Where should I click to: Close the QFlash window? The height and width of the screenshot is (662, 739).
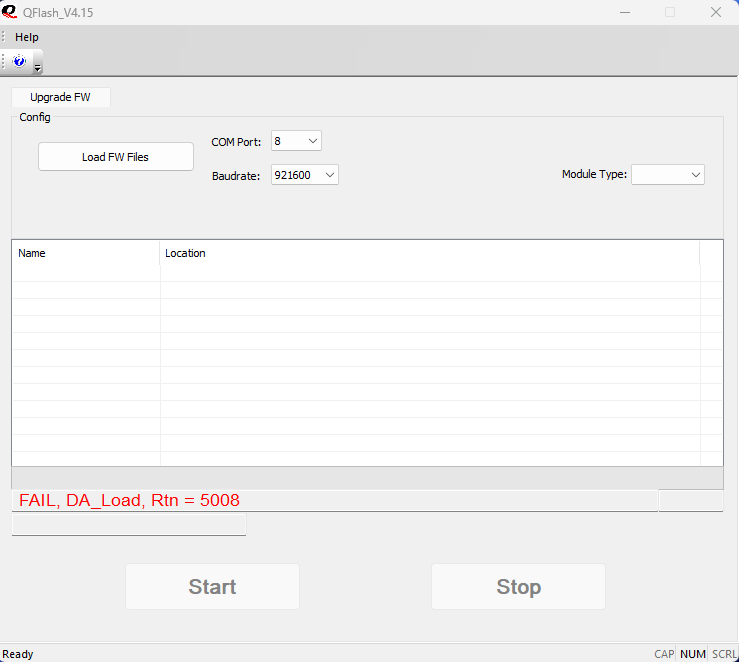click(x=715, y=12)
